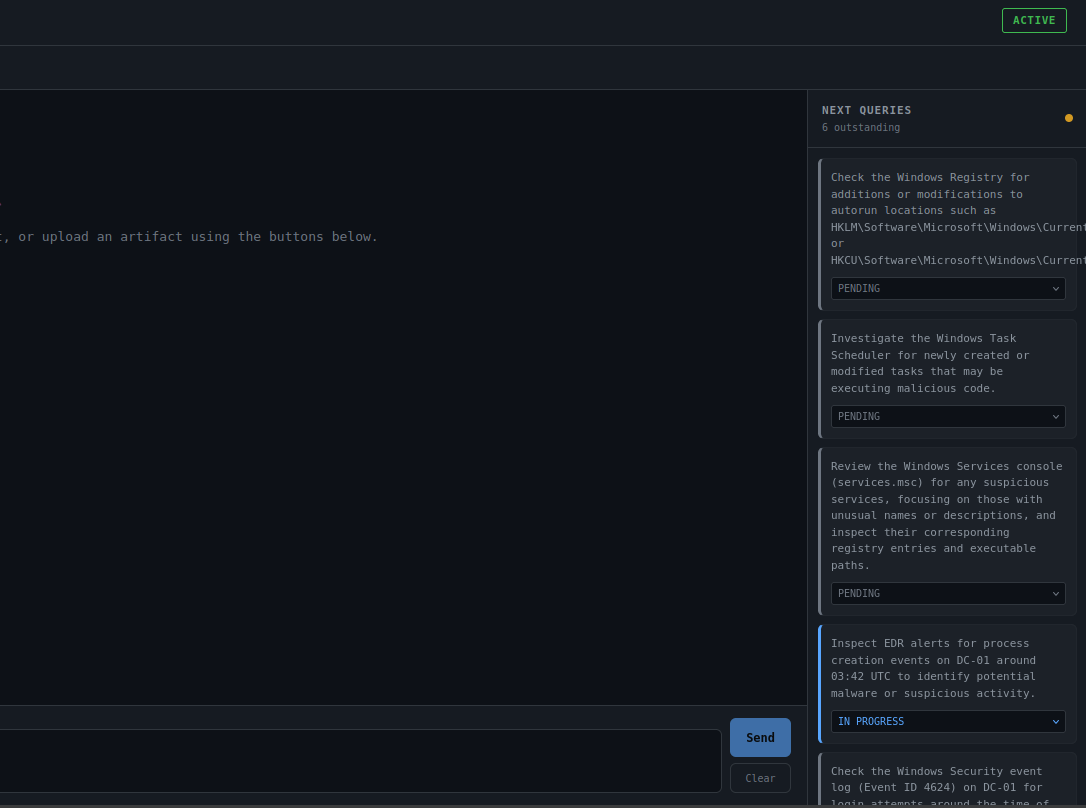1086x808 pixels.
Task: Click the orange status dot beside Next Queries
Action: [1068, 118]
